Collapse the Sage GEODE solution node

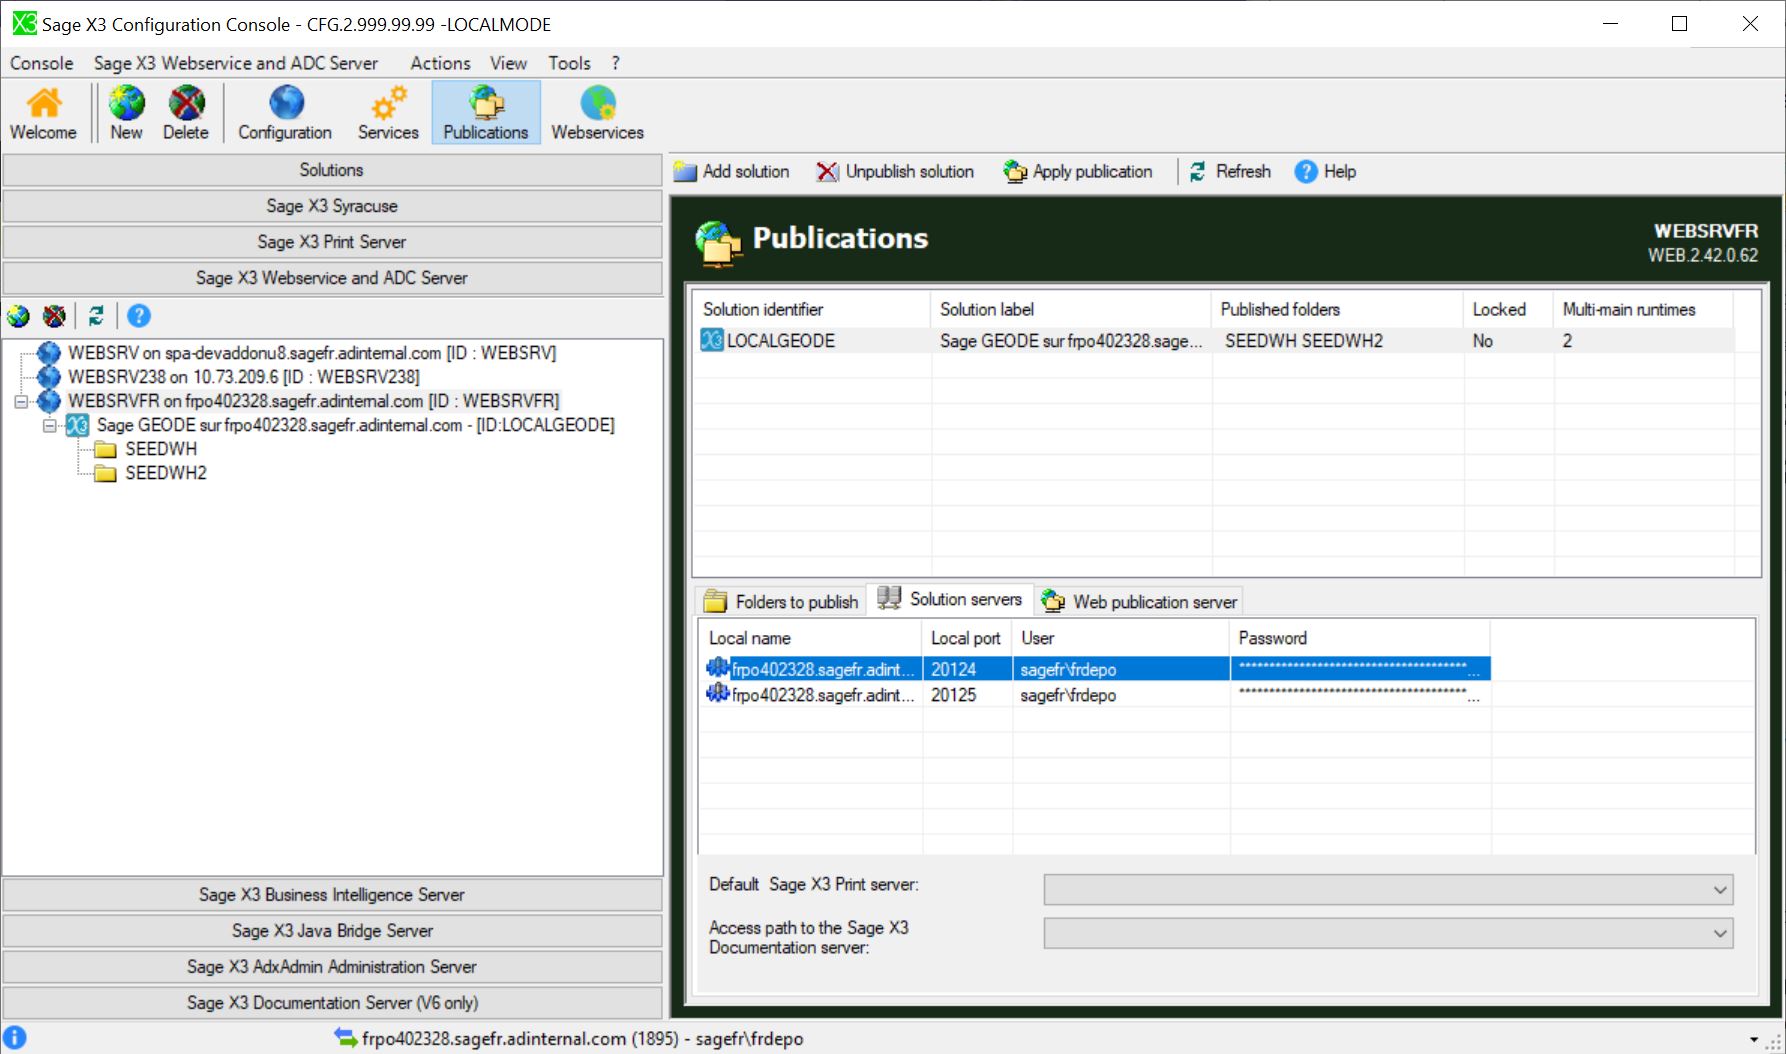point(49,426)
